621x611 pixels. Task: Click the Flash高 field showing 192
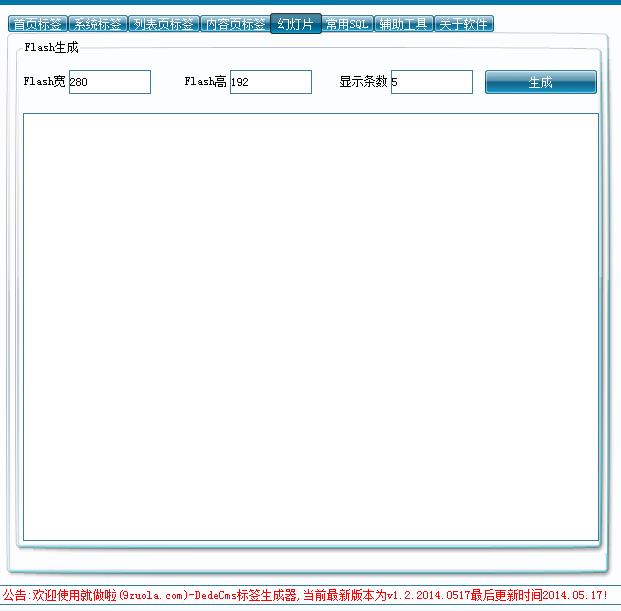tap(270, 82)
